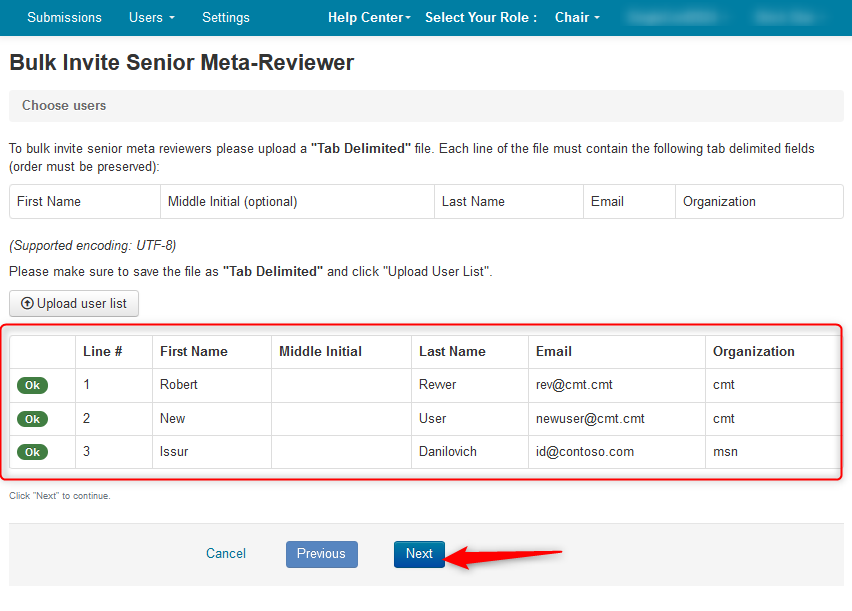Image resolution: width=852 pixels, height=611 pixels.
Task: Click the Ok badge for Issur
Action: 33,452
